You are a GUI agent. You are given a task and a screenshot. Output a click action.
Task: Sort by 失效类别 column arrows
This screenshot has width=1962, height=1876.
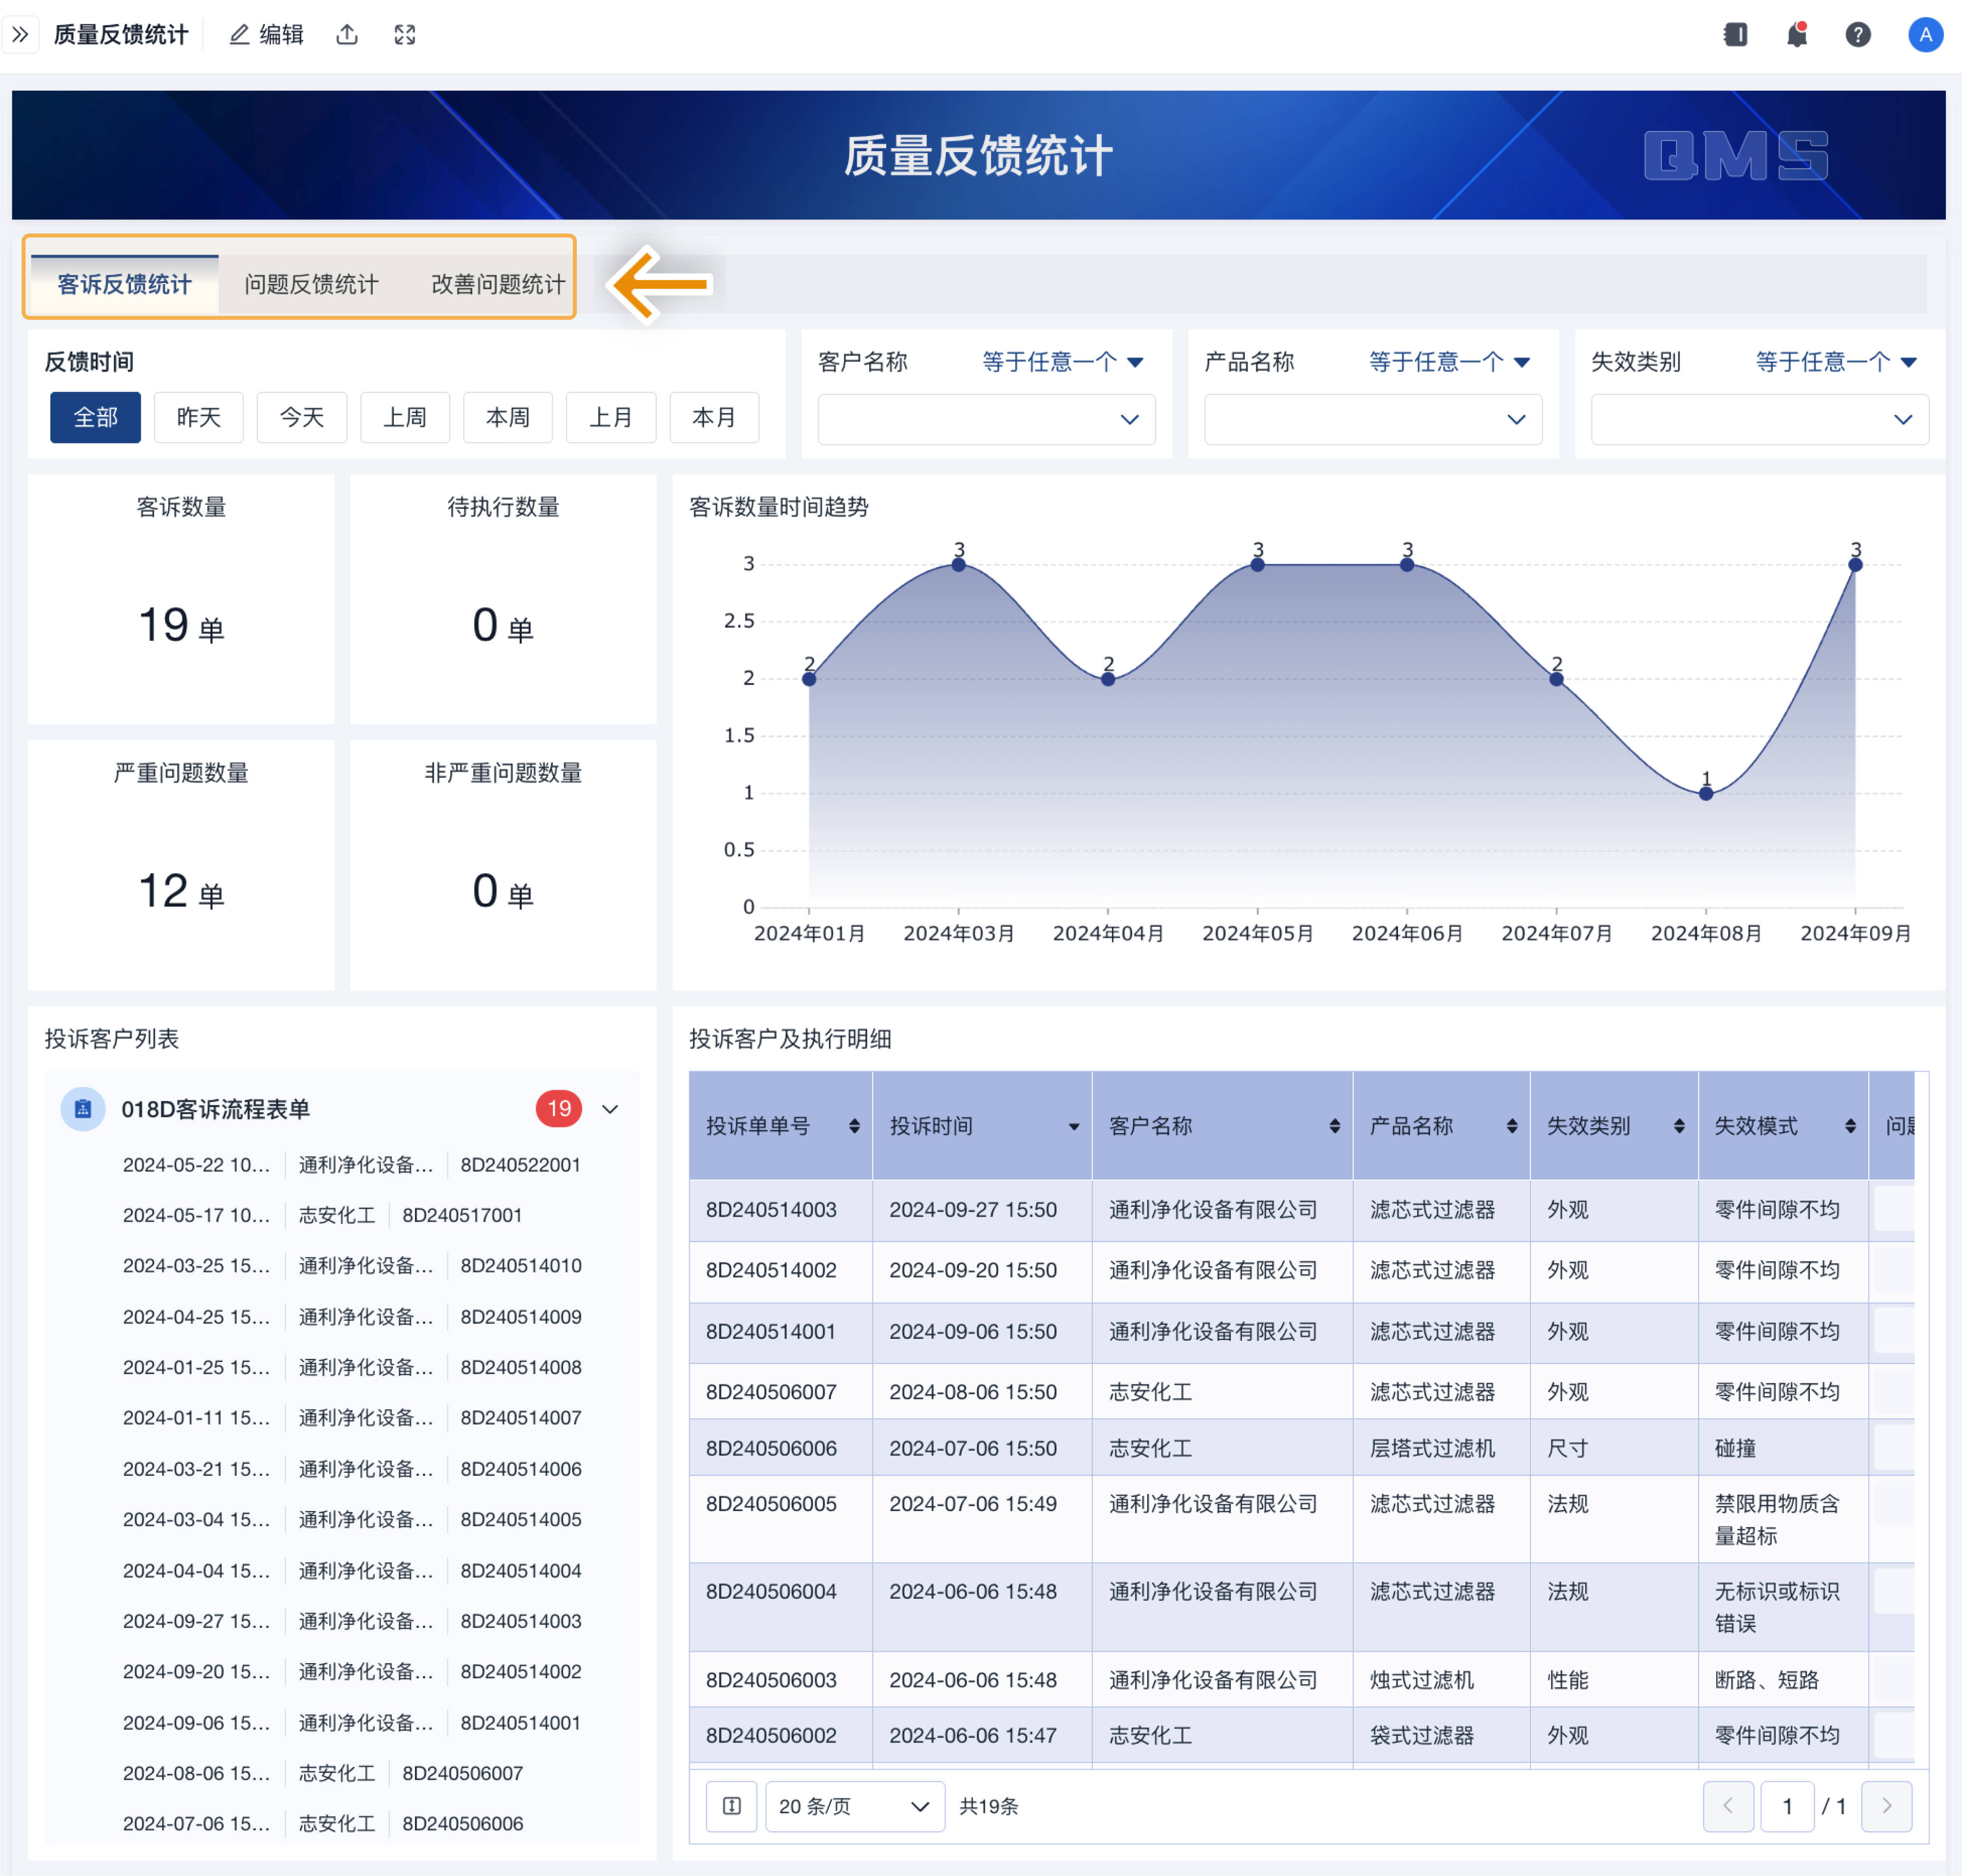pyautogui.click(x=1679, y=1126)
